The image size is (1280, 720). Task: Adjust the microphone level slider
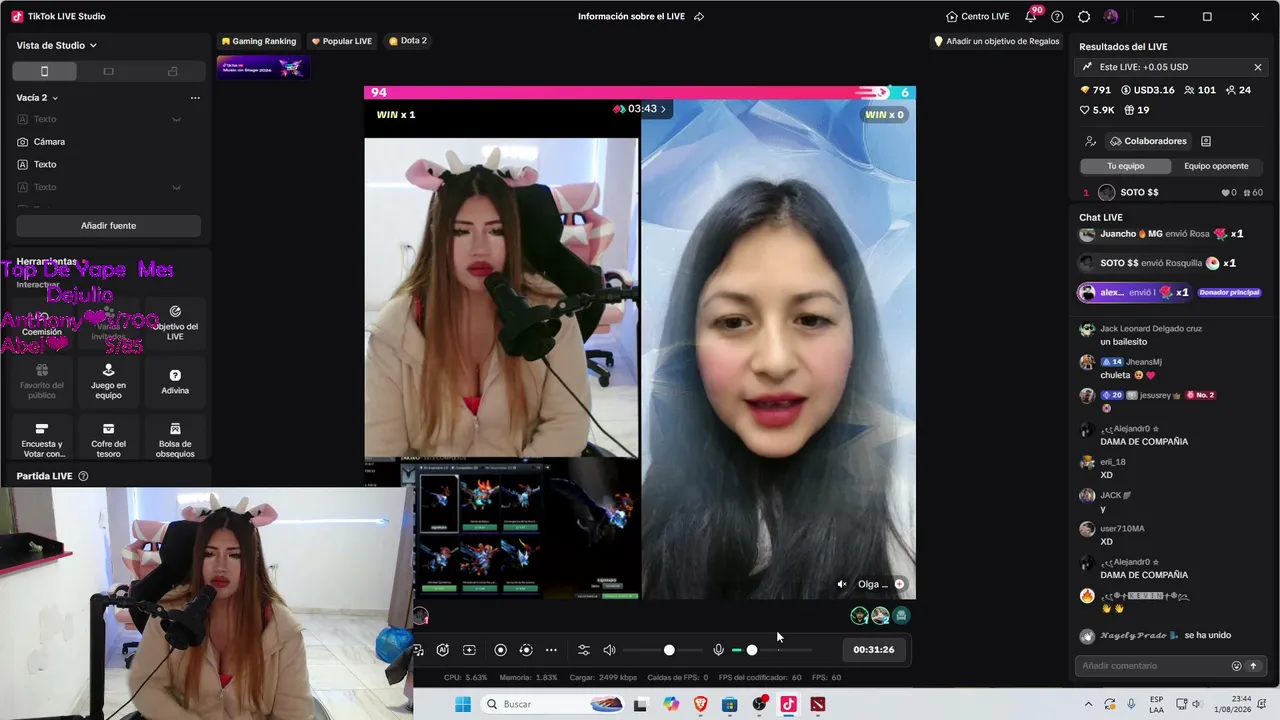(772, 650)
